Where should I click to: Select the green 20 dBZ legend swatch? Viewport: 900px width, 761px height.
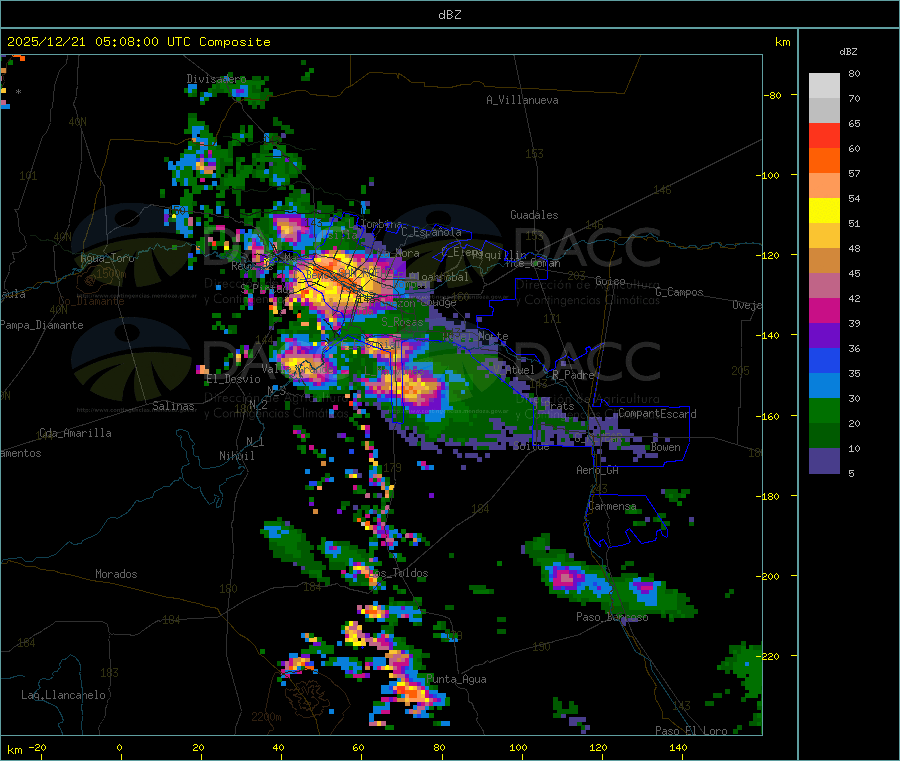pos(824,410)
